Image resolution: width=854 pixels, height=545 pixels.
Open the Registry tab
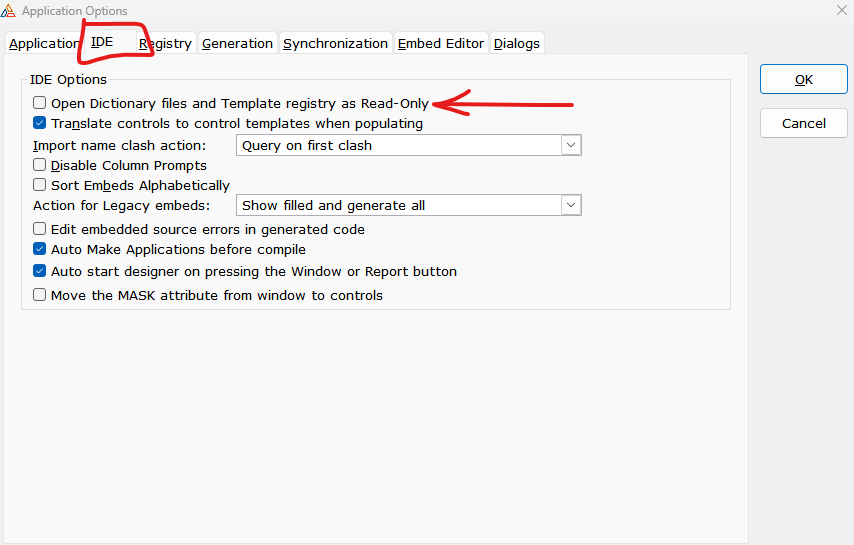(x=166, y=44)
